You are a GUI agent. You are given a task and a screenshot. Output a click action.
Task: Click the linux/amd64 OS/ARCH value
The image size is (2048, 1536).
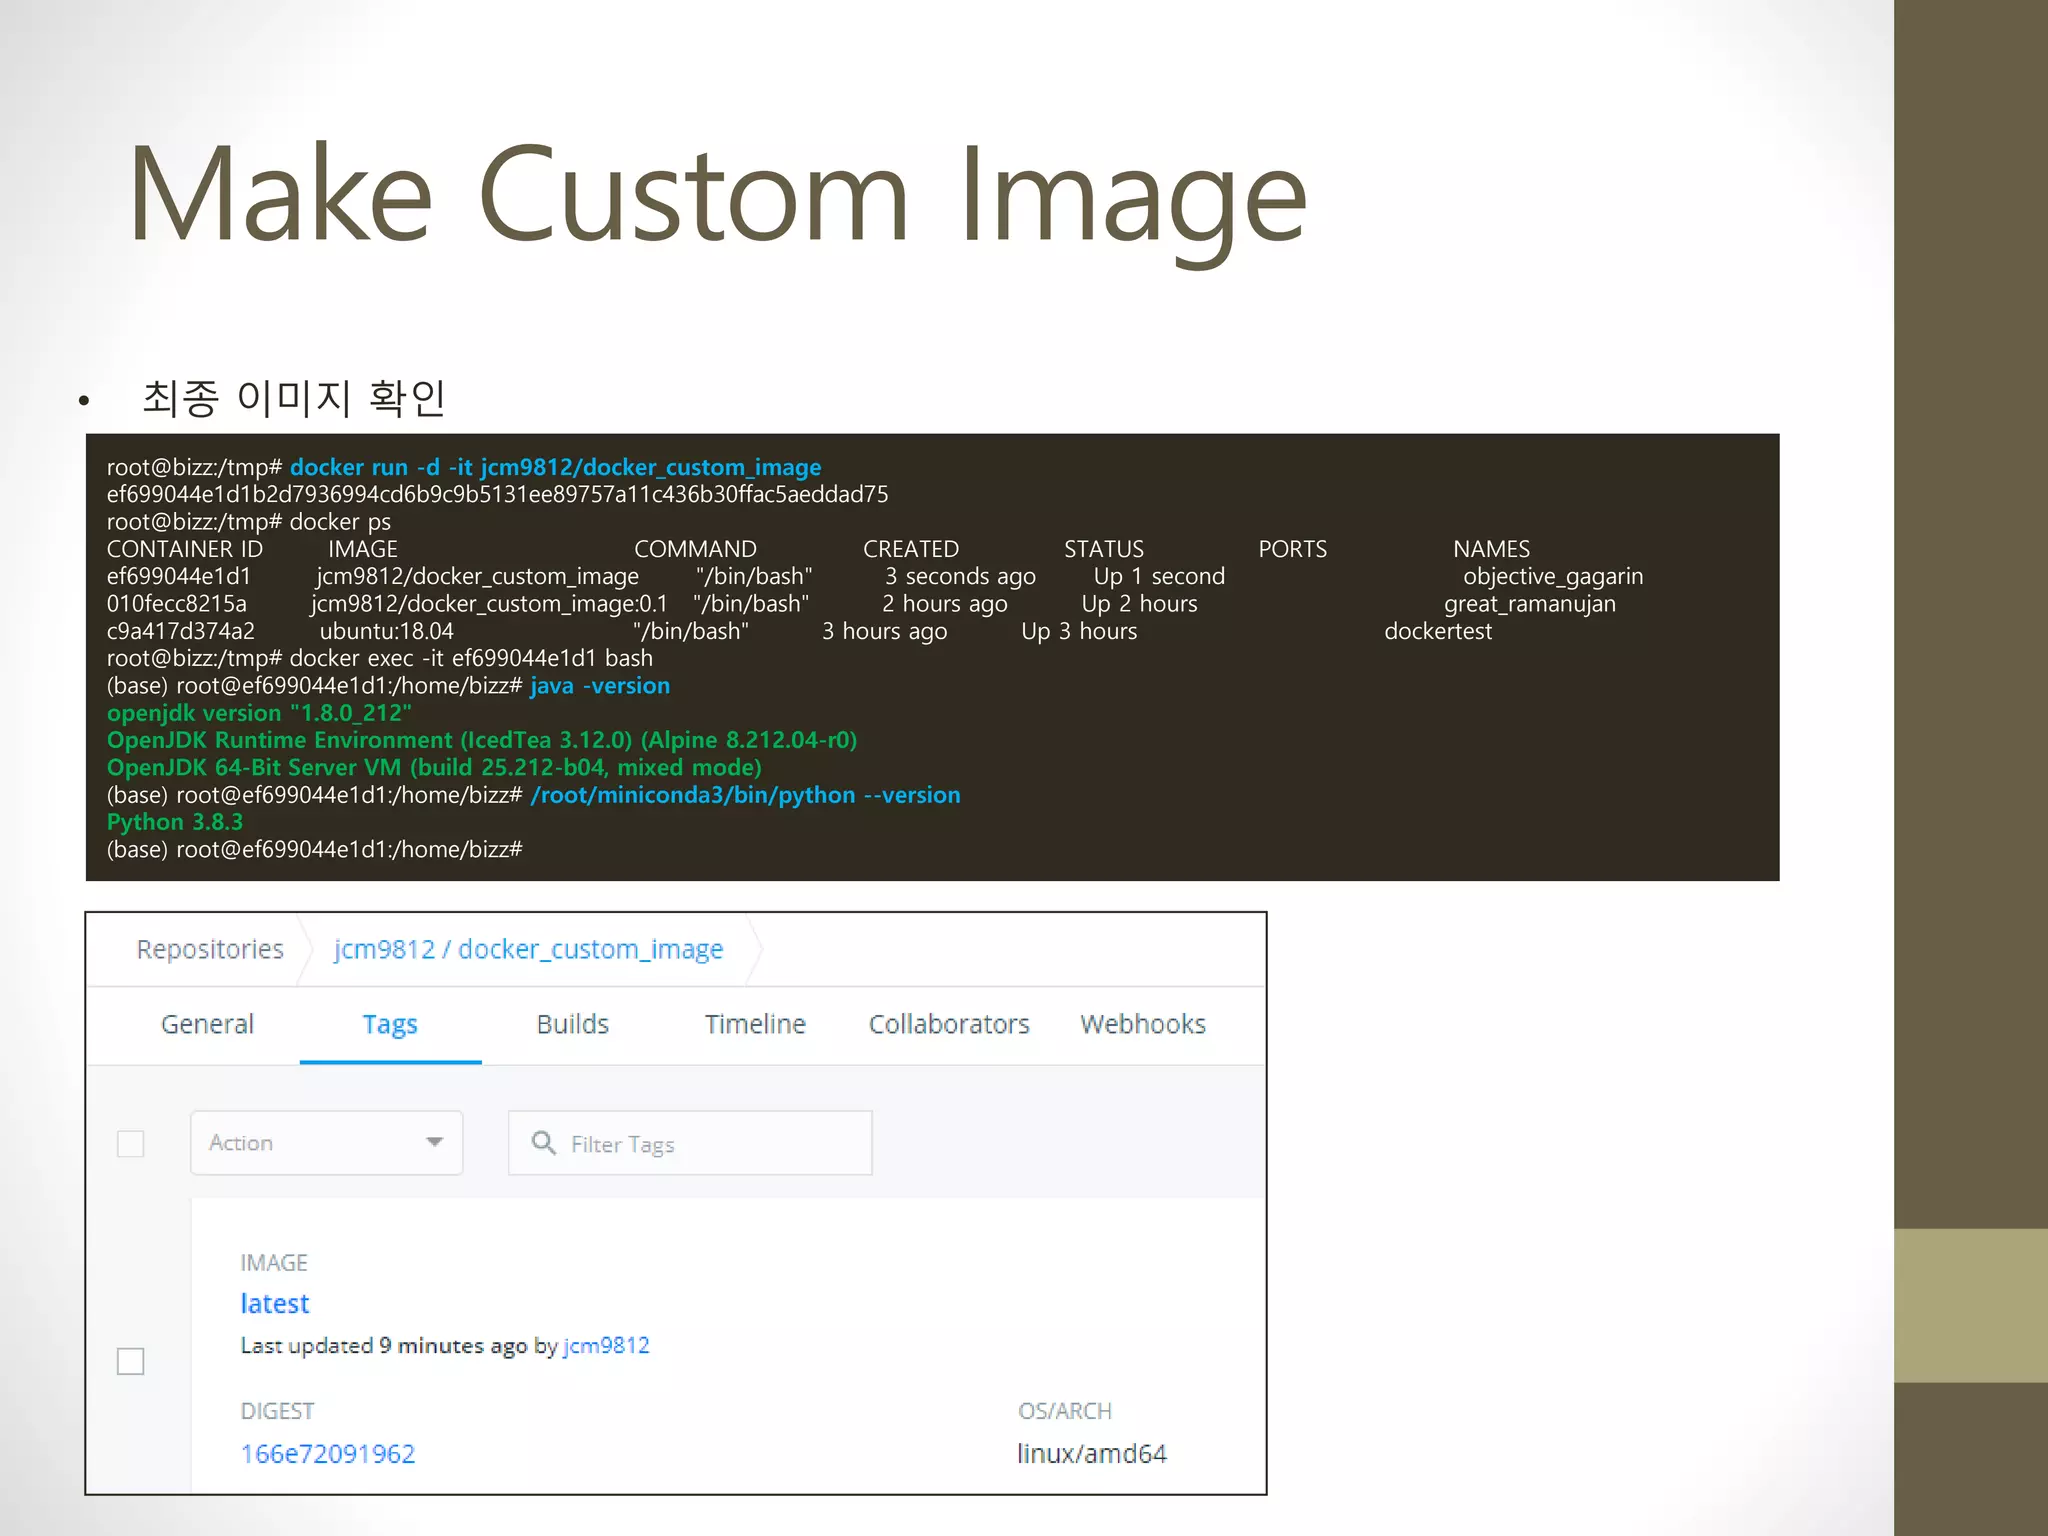pos(1091,1453)
